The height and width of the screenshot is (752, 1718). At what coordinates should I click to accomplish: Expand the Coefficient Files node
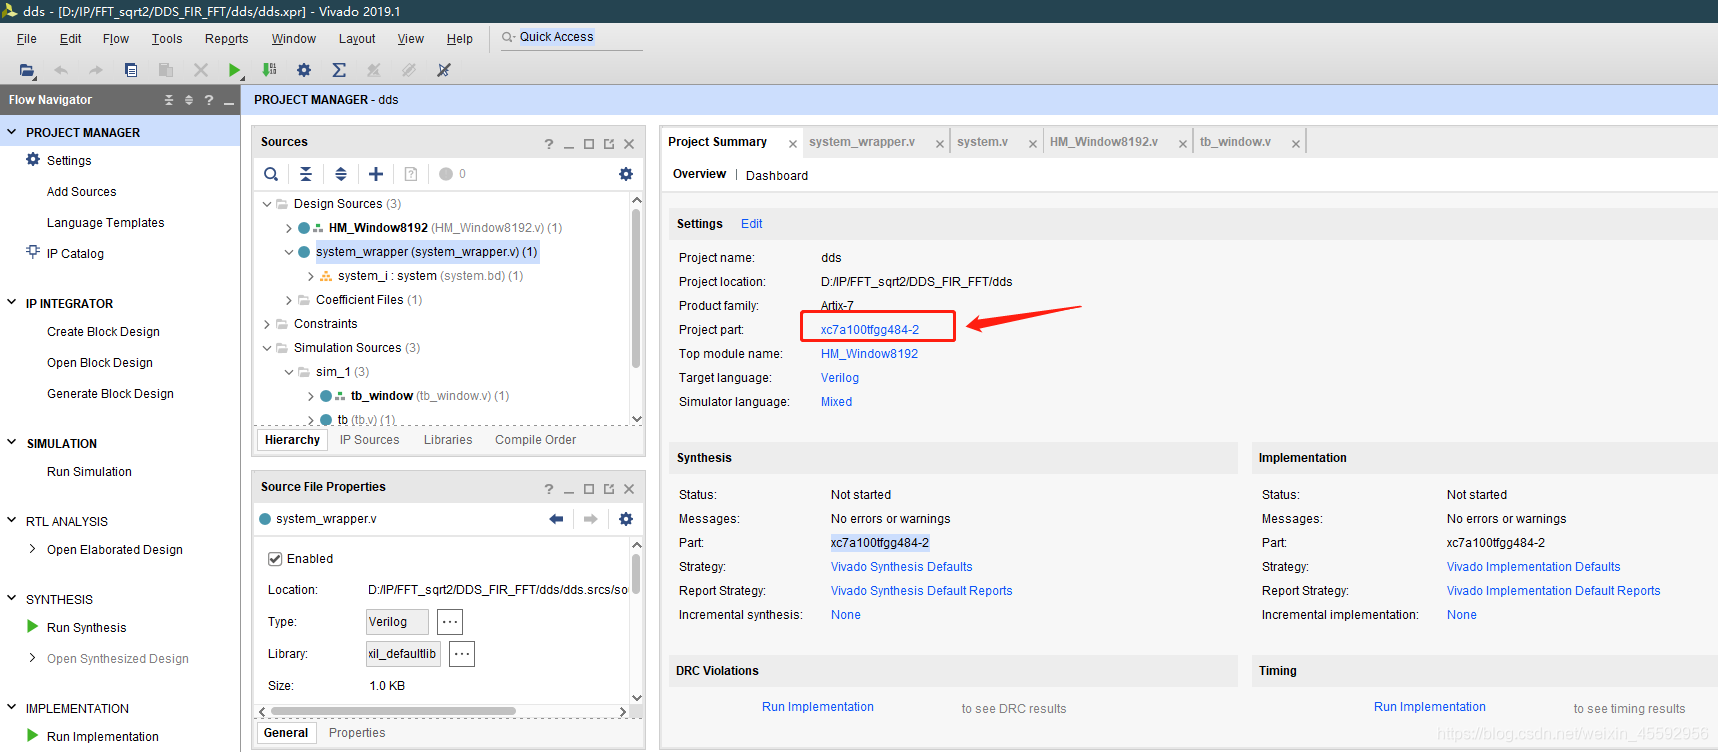(x=289, y=300)
